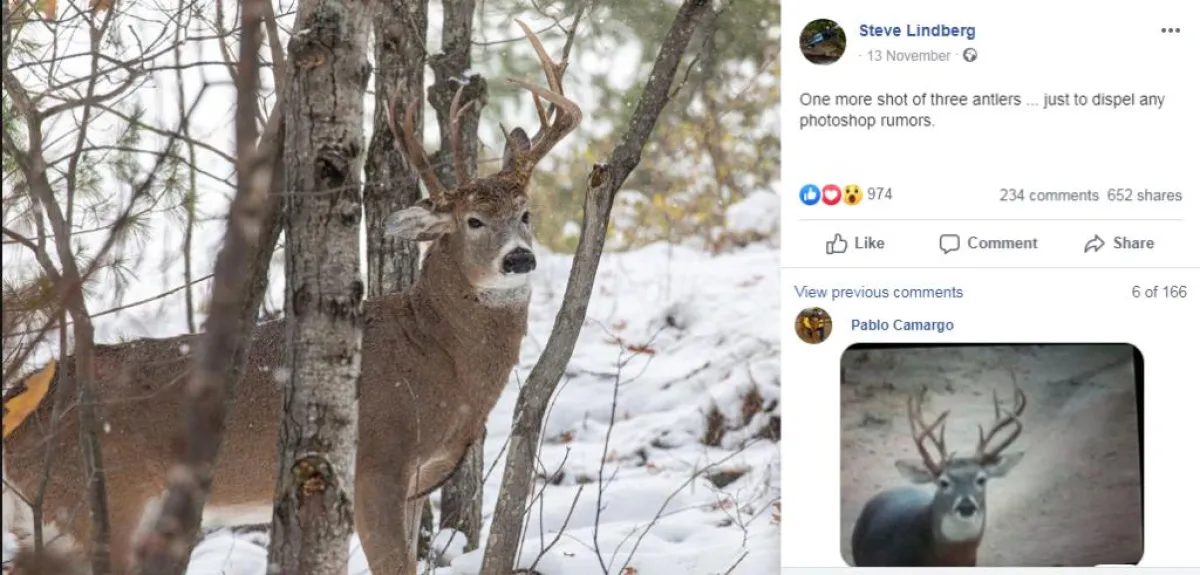This screenshot has width=1200, height=575.
Task: View the 652 shares list
Action: 1144,196
